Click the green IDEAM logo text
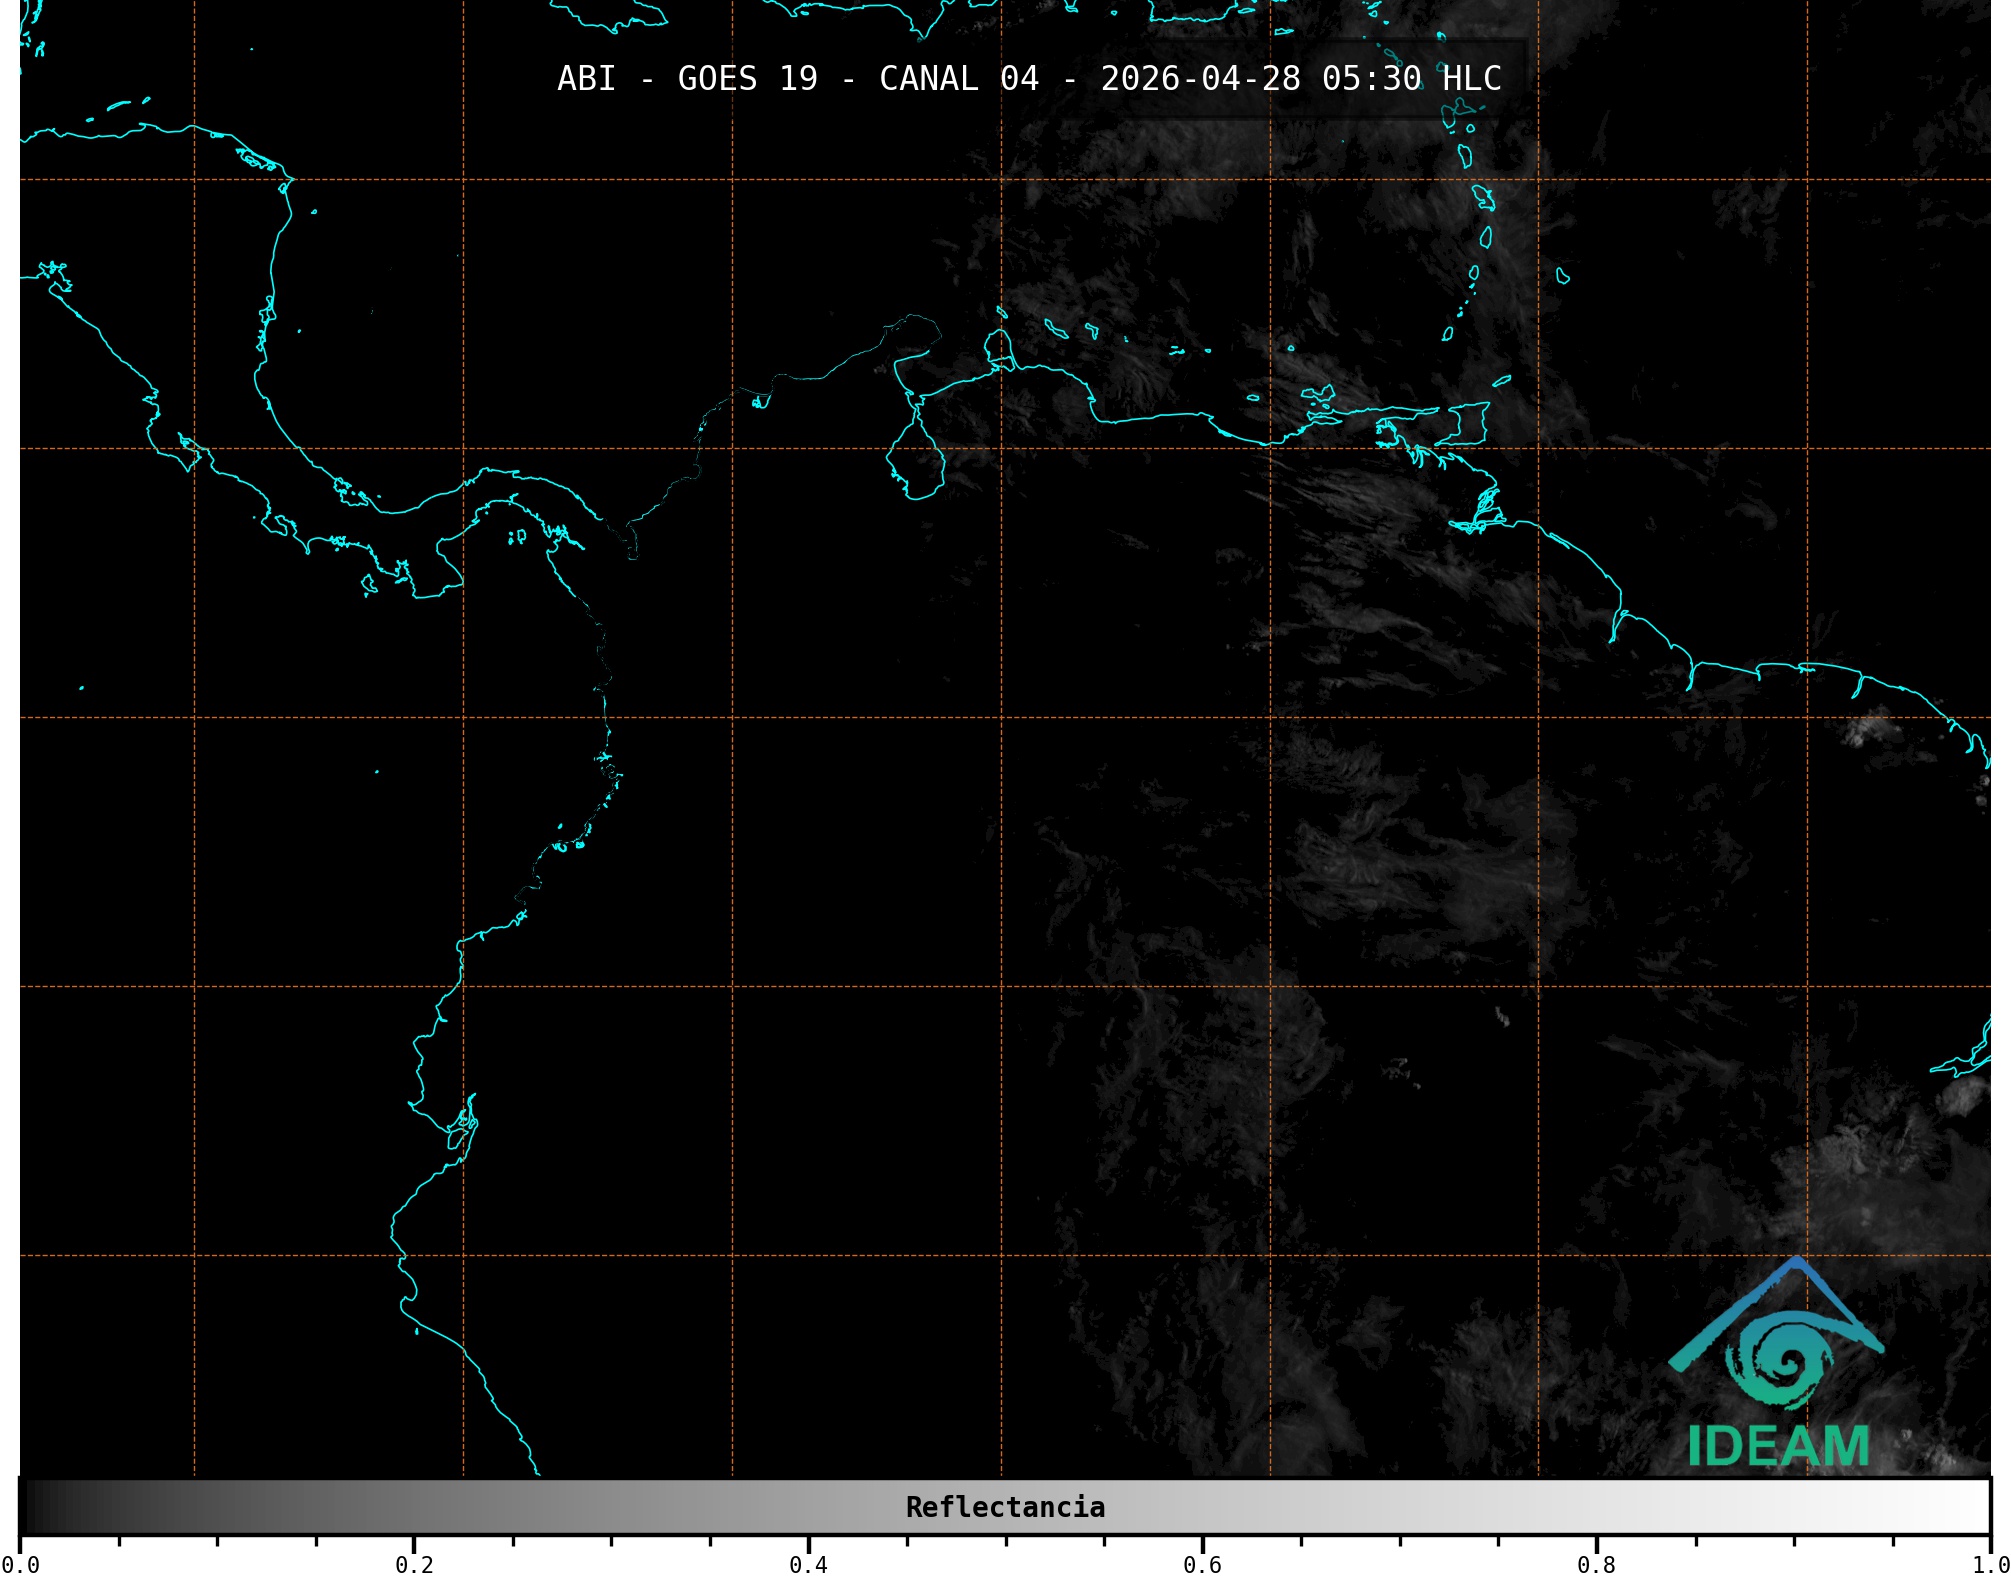 coord(1778,1446)
